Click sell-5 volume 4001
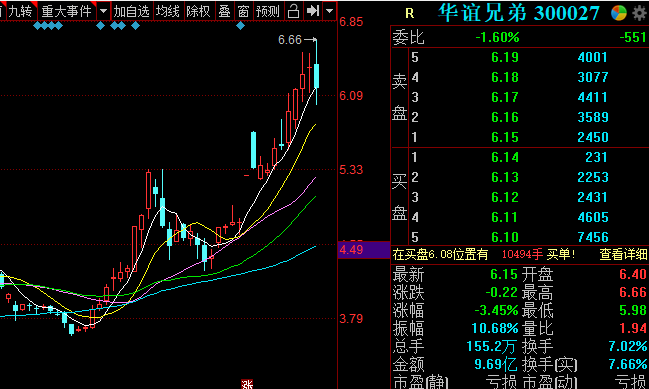 pos(593,57)
